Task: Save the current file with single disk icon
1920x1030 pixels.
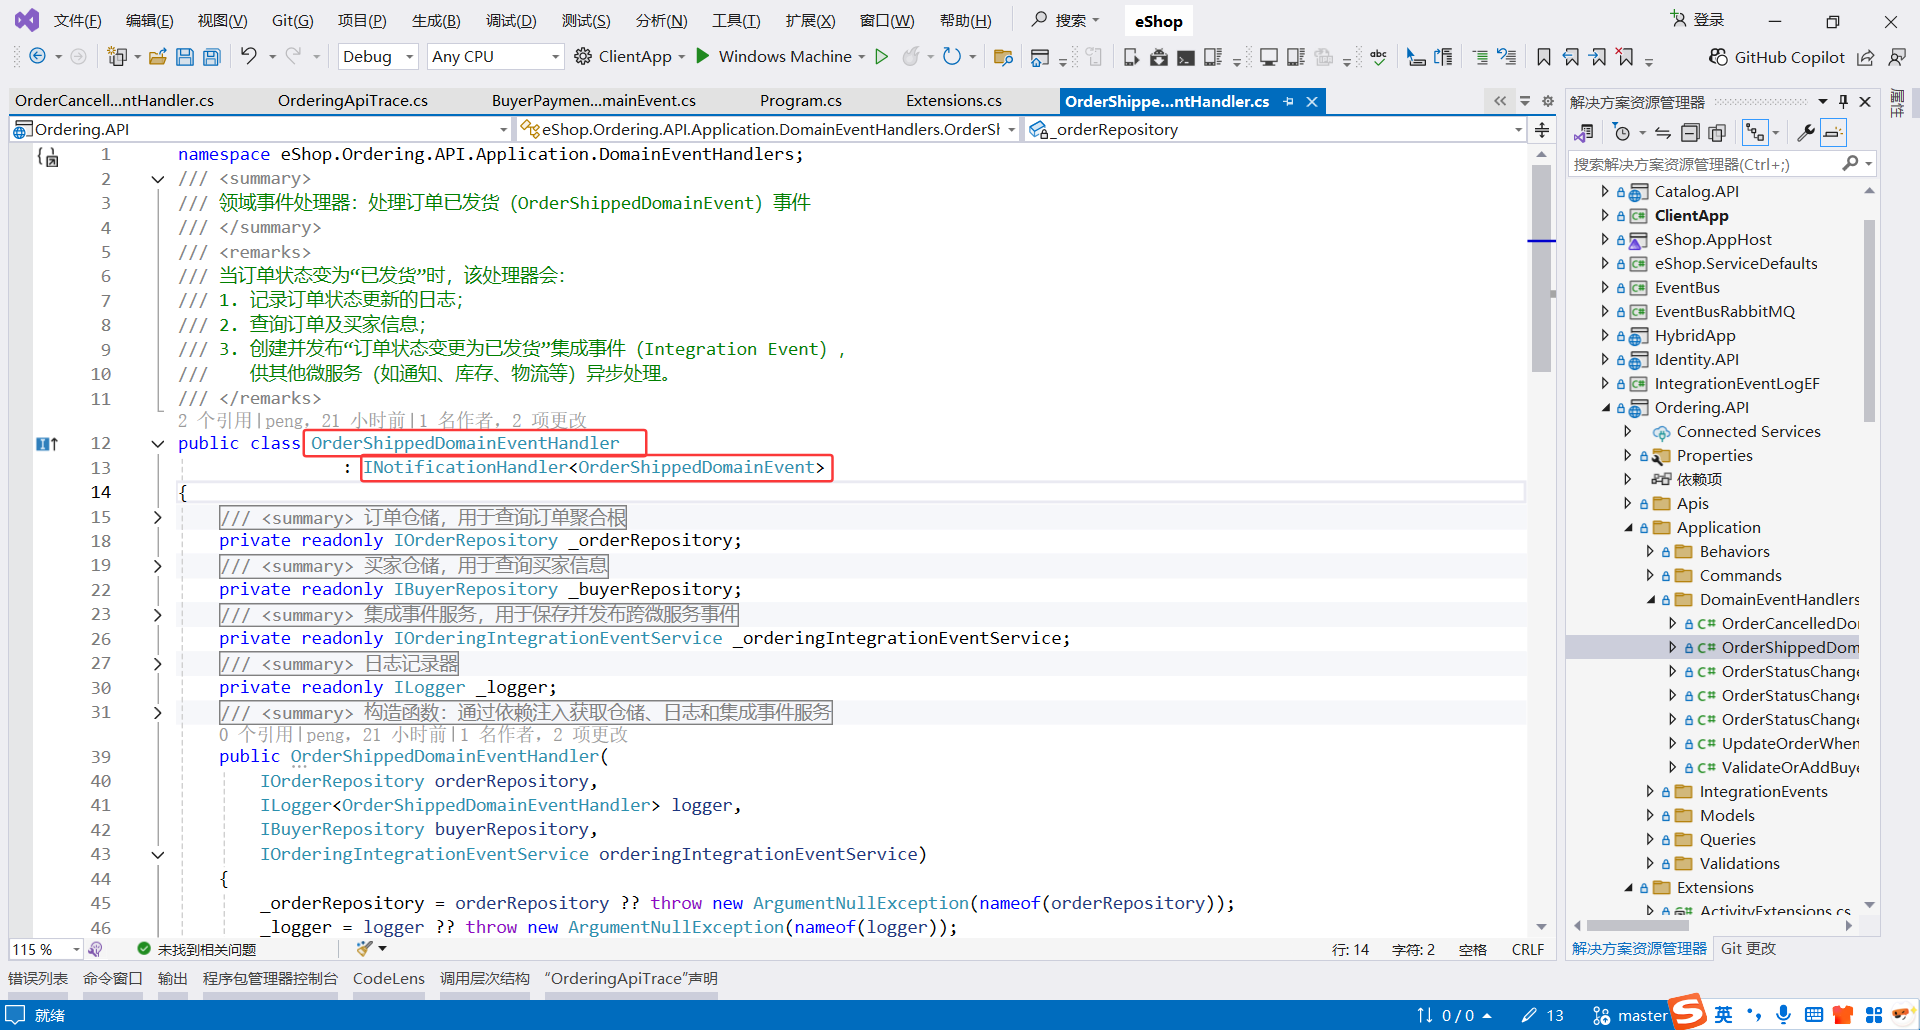Action: coord(185,57)
